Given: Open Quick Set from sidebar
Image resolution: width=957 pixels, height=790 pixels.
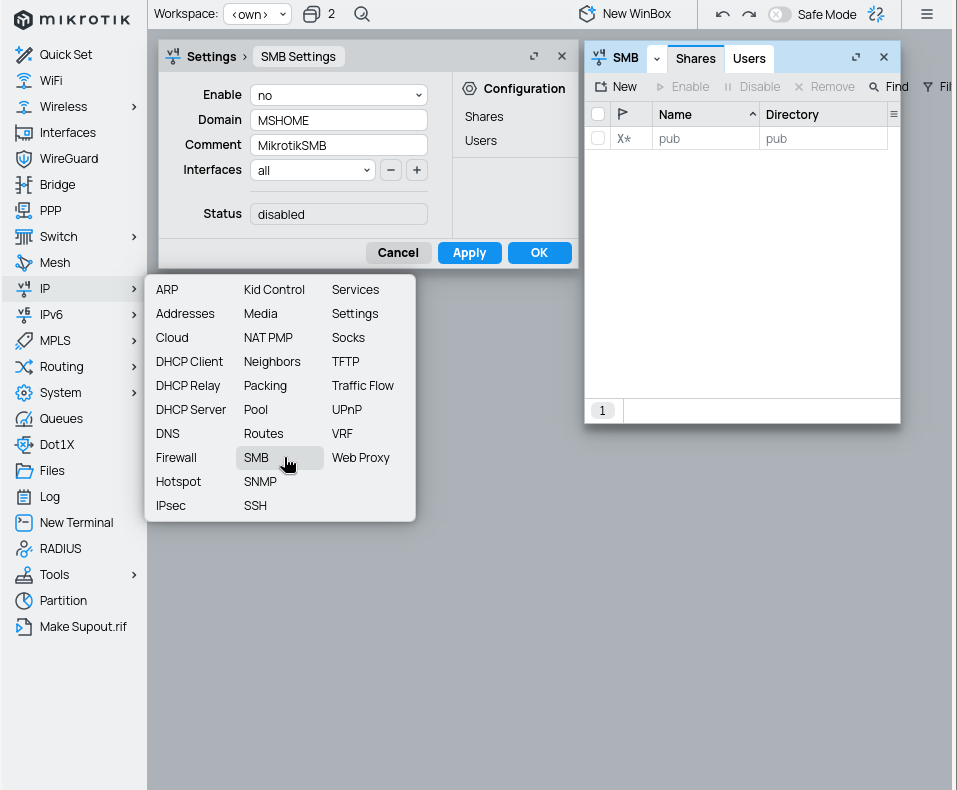Looking at the screenshot, I should pyautogui.click(x=65, y=54).
